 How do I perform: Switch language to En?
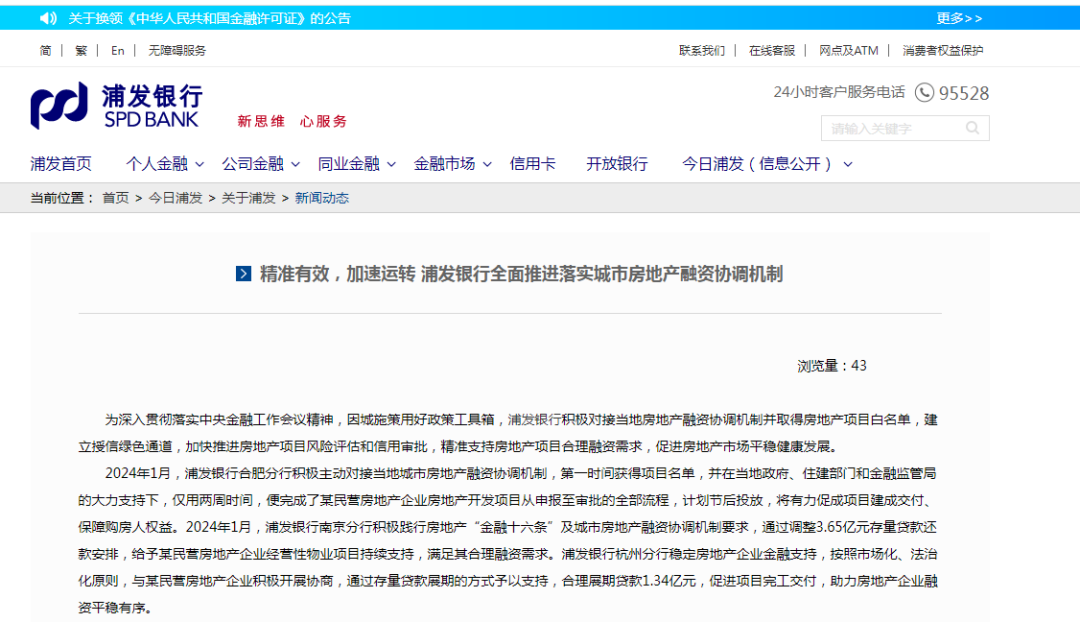point(118,50)
